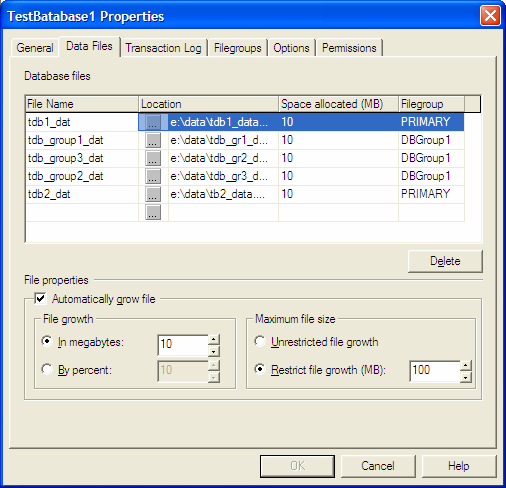Select the tdb_group1_dat file name cell

[82, 140]
